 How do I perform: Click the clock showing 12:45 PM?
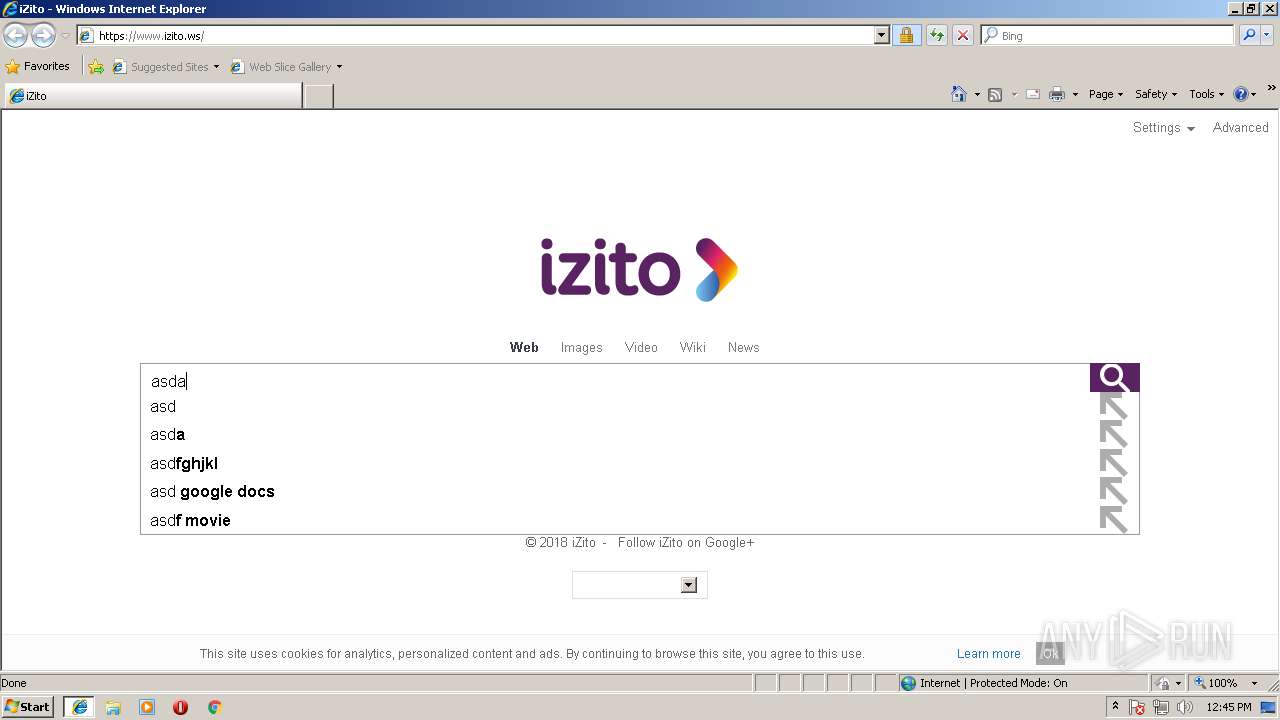[x=1229, y=707]
